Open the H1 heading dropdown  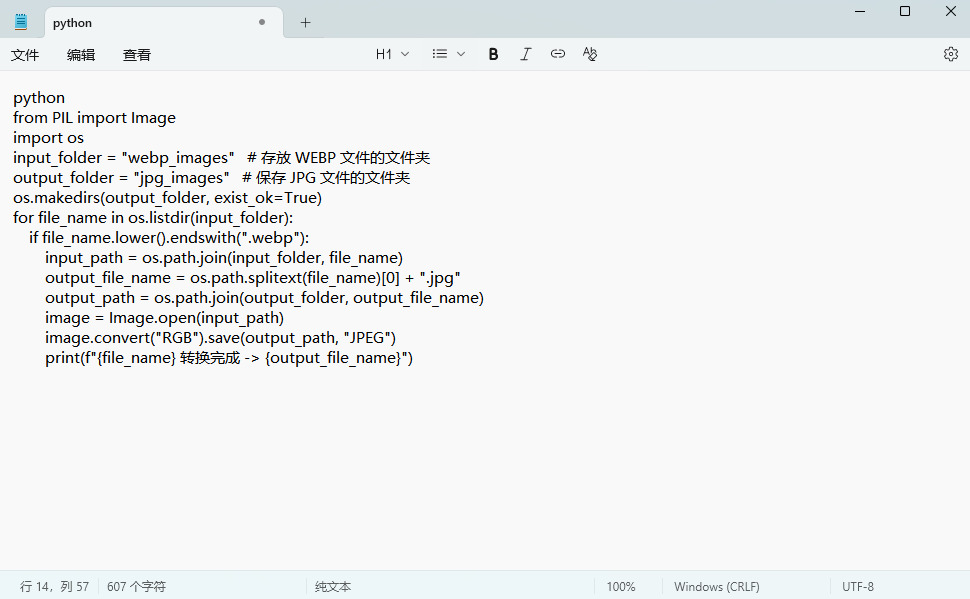pyautogui.click(x=392, y=54)
